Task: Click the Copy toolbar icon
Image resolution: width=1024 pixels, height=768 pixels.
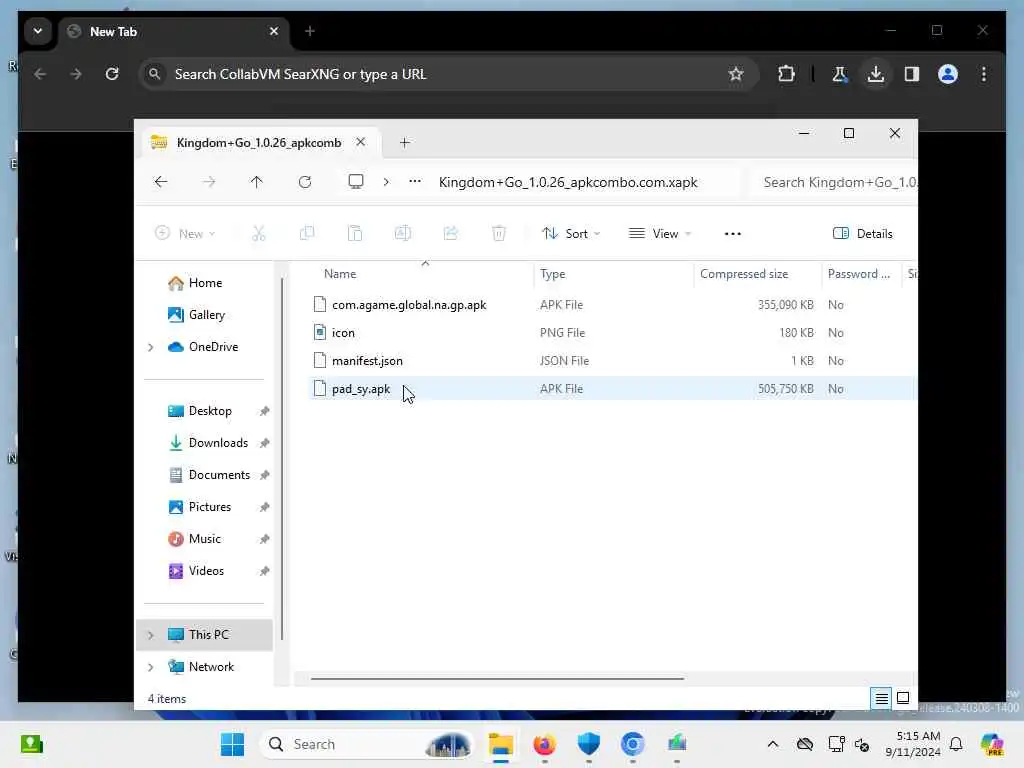Action: [306, 233]
